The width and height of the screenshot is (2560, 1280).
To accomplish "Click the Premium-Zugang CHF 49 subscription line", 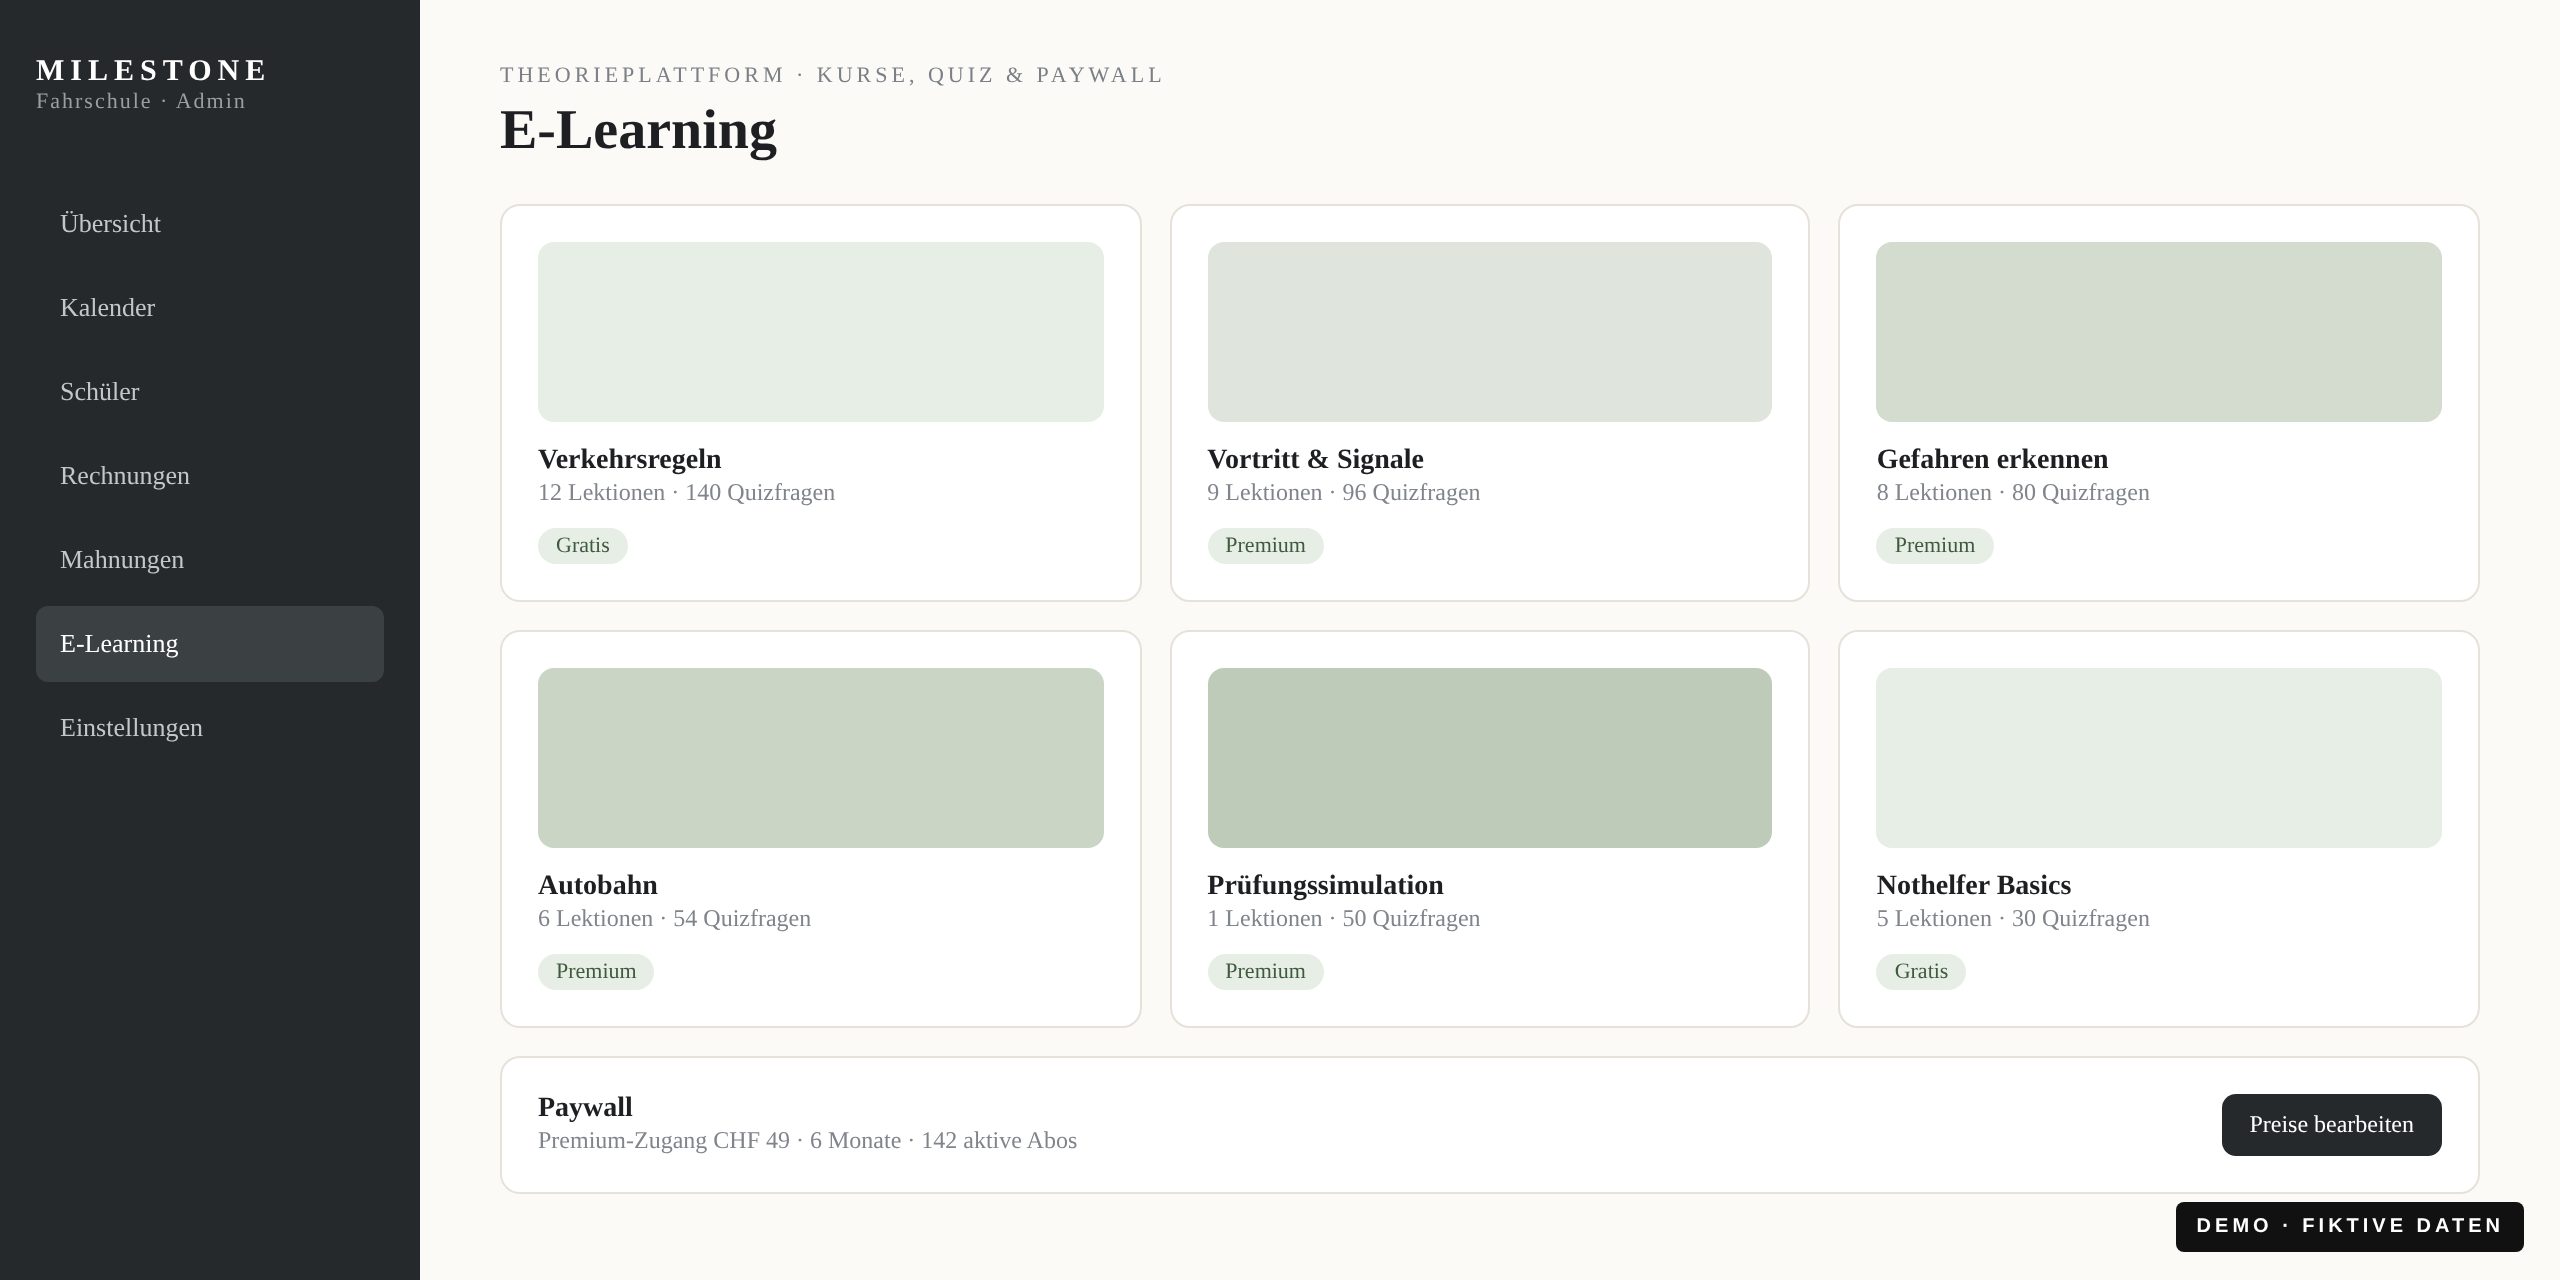I will point(807,1141).
